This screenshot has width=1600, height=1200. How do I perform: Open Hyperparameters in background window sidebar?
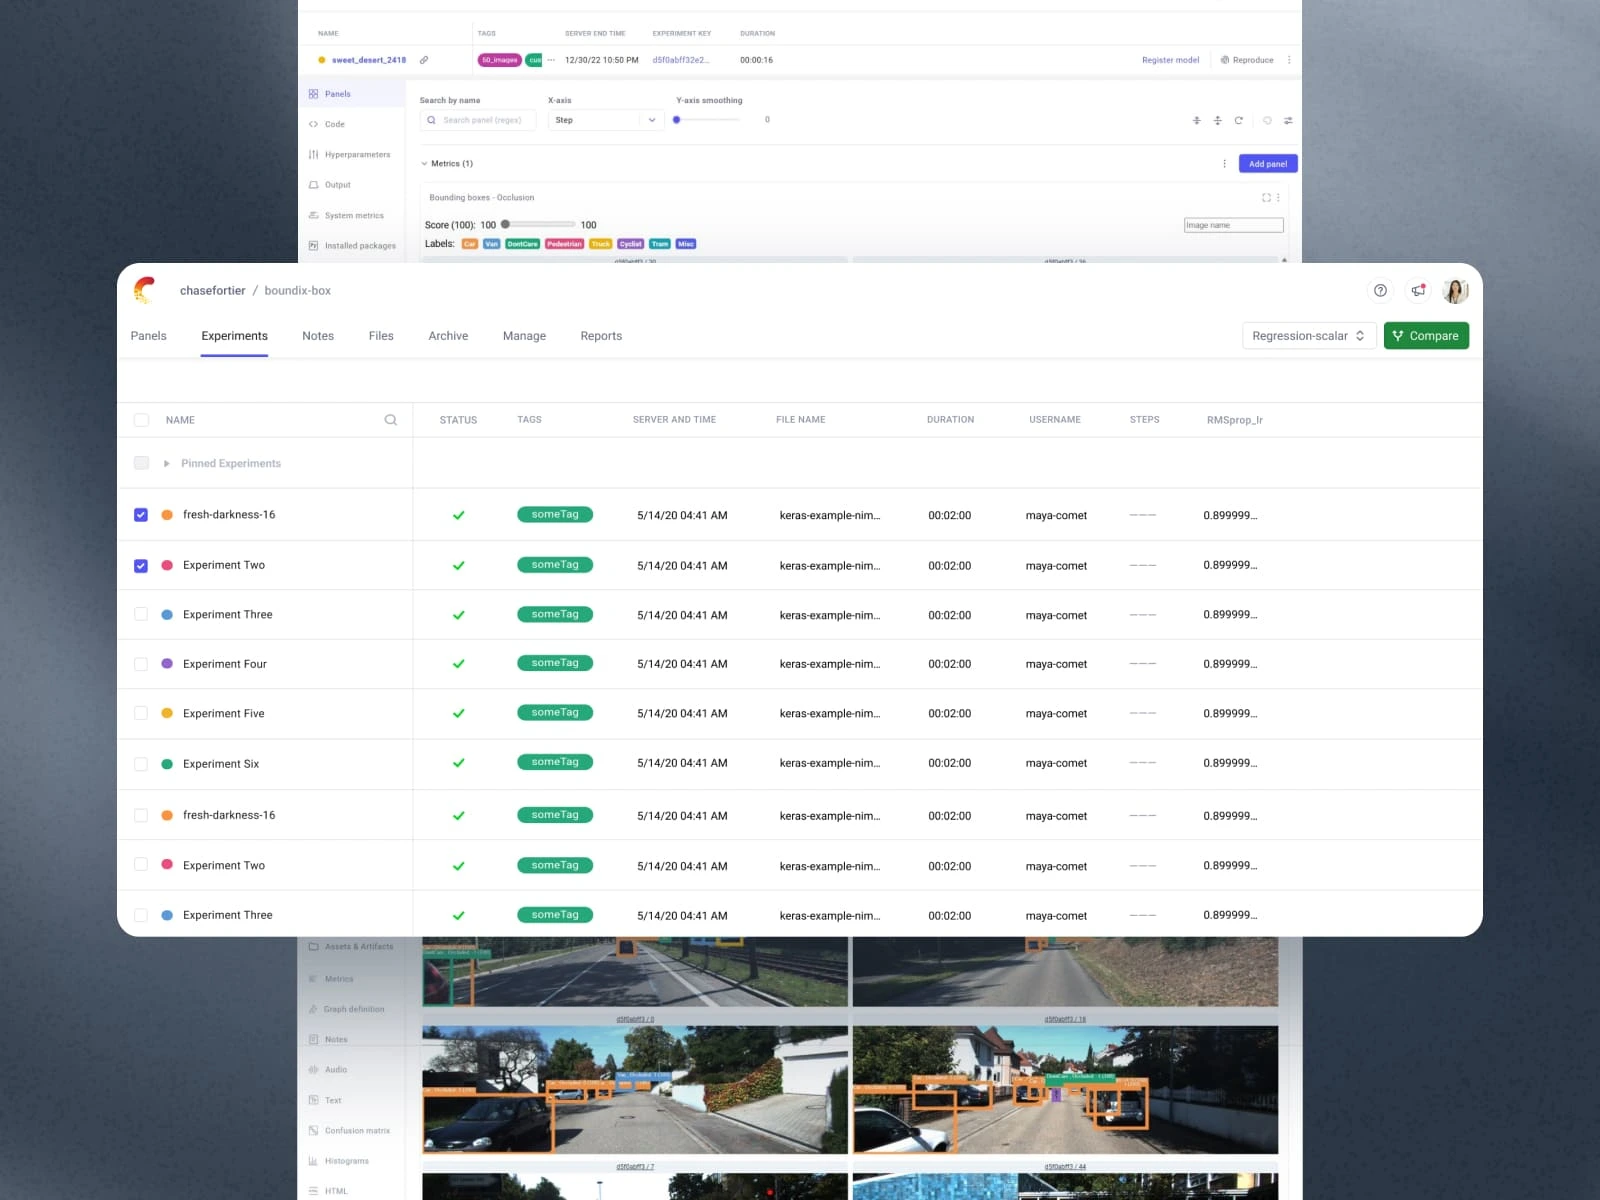pyautogui.click(x=350, y=155)
